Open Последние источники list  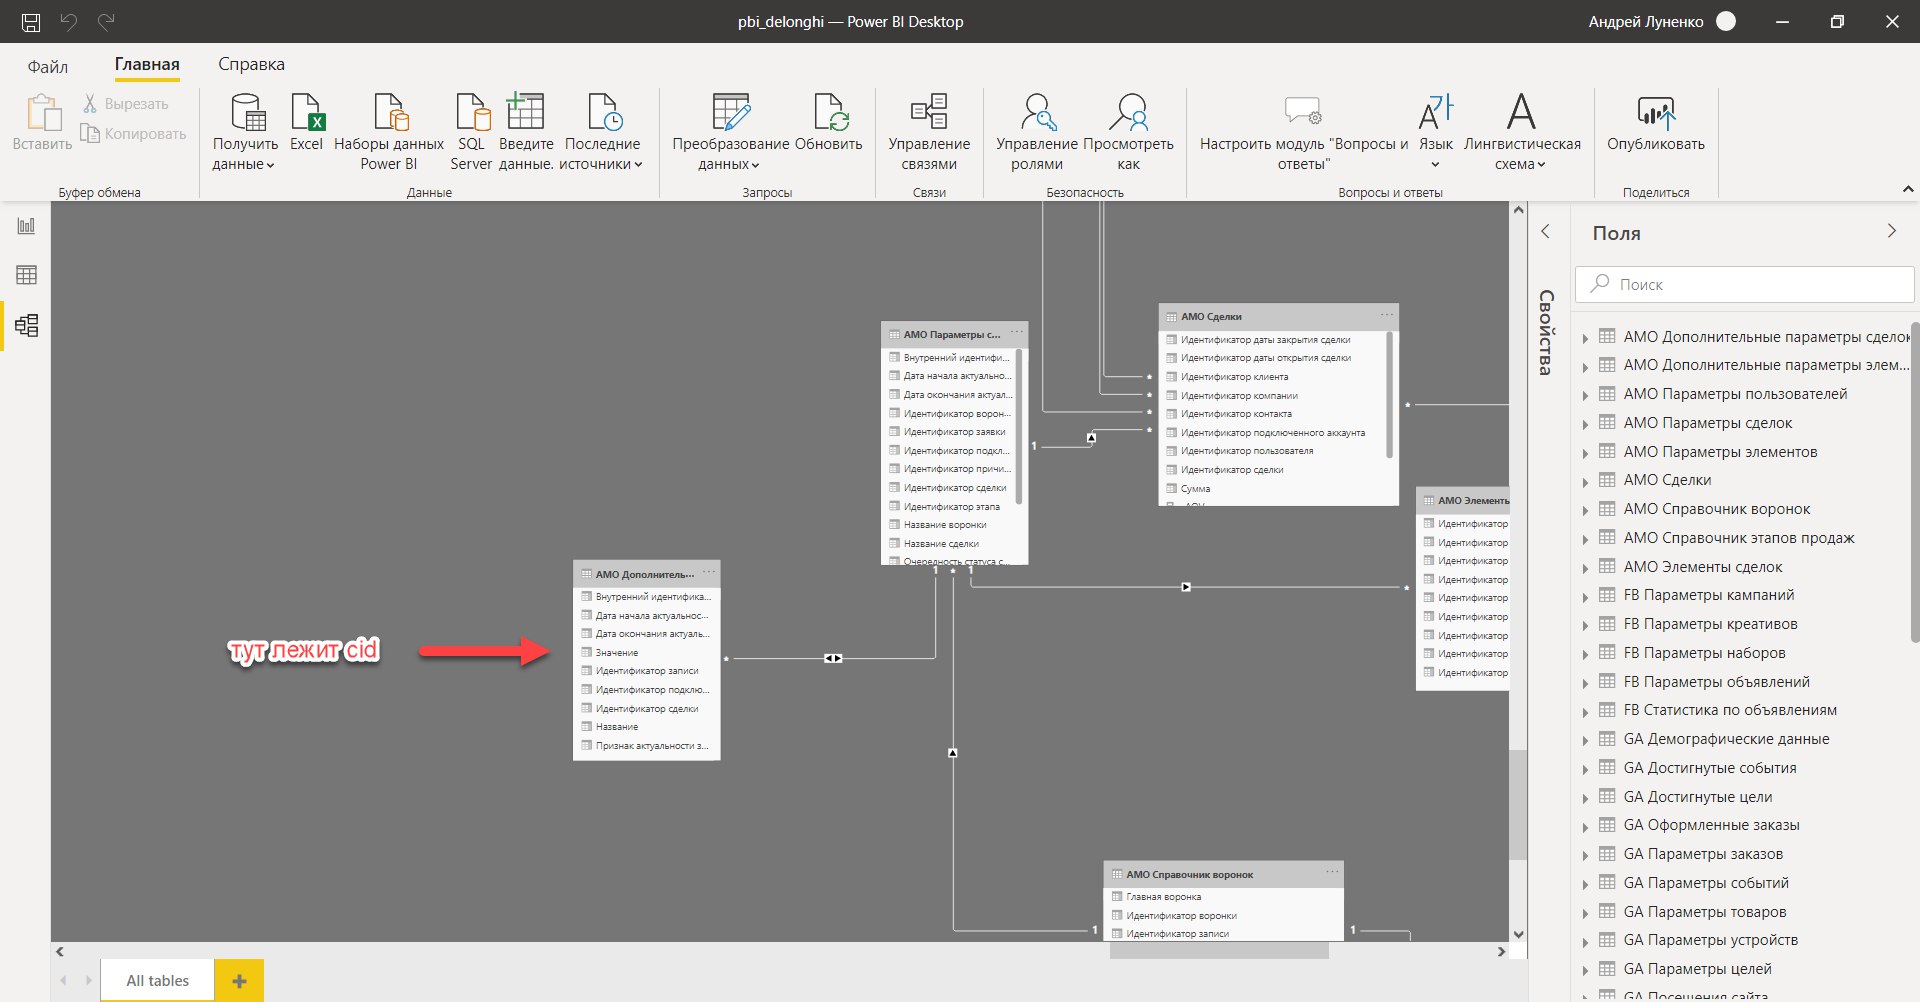tap(602, 131)
